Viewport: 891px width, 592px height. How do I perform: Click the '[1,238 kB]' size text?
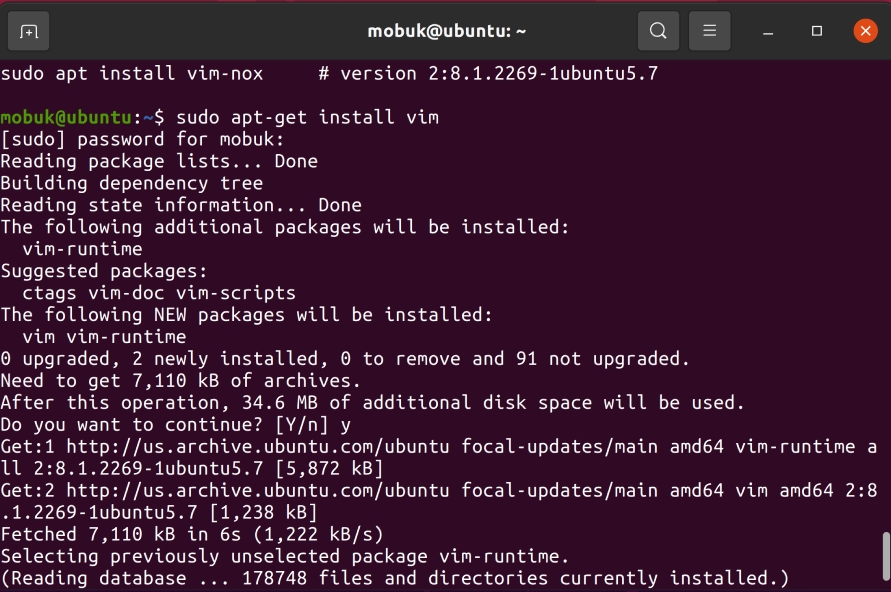(x=263, y=512)
